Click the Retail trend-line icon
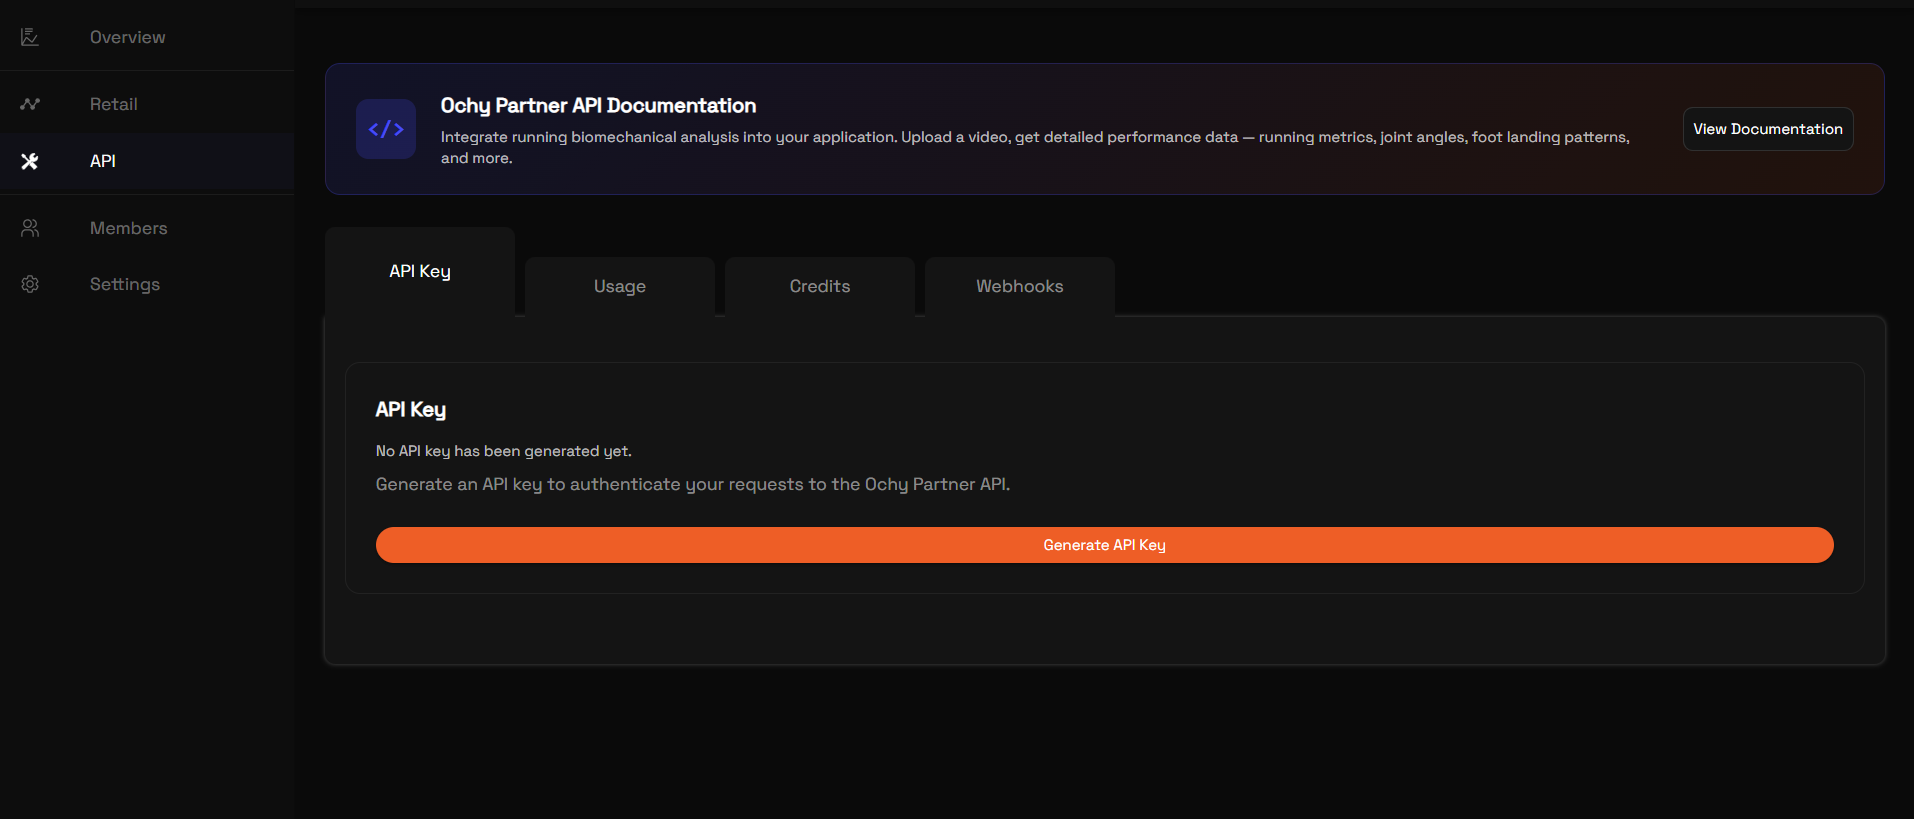The image size is (1914, 819). click(x=30, y=104)
